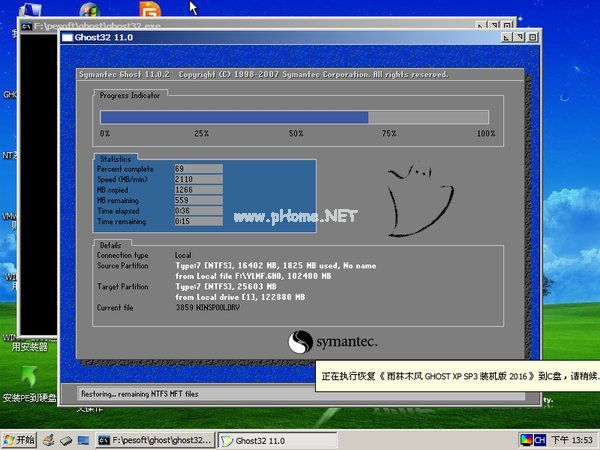Viewport: 600px width, 450px height.
Task: Click the current file 3859 WINSPOOL.DRV
Action: click(x=207, y=307)
